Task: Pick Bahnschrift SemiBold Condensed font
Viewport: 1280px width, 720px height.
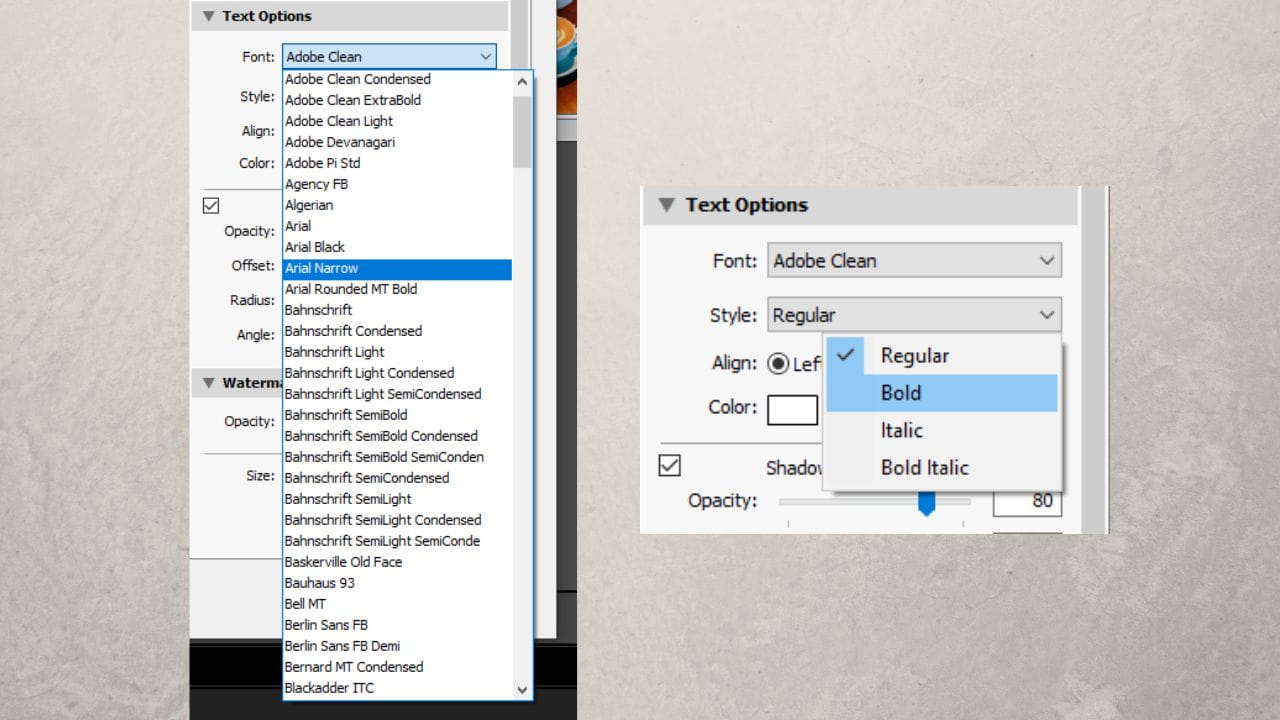Action: coord(397,436)
